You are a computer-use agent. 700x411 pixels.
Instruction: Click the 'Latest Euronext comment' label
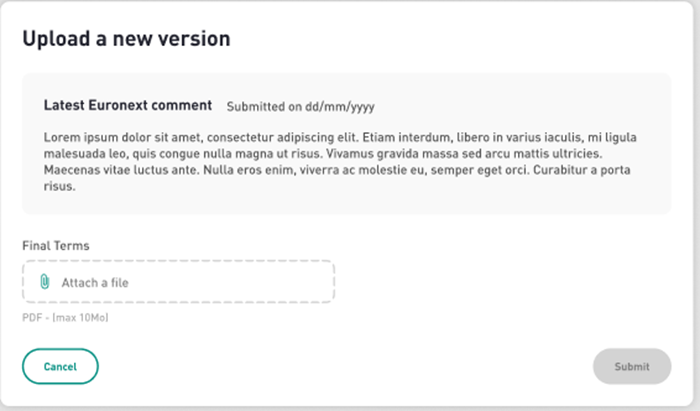tap(128, 105)
